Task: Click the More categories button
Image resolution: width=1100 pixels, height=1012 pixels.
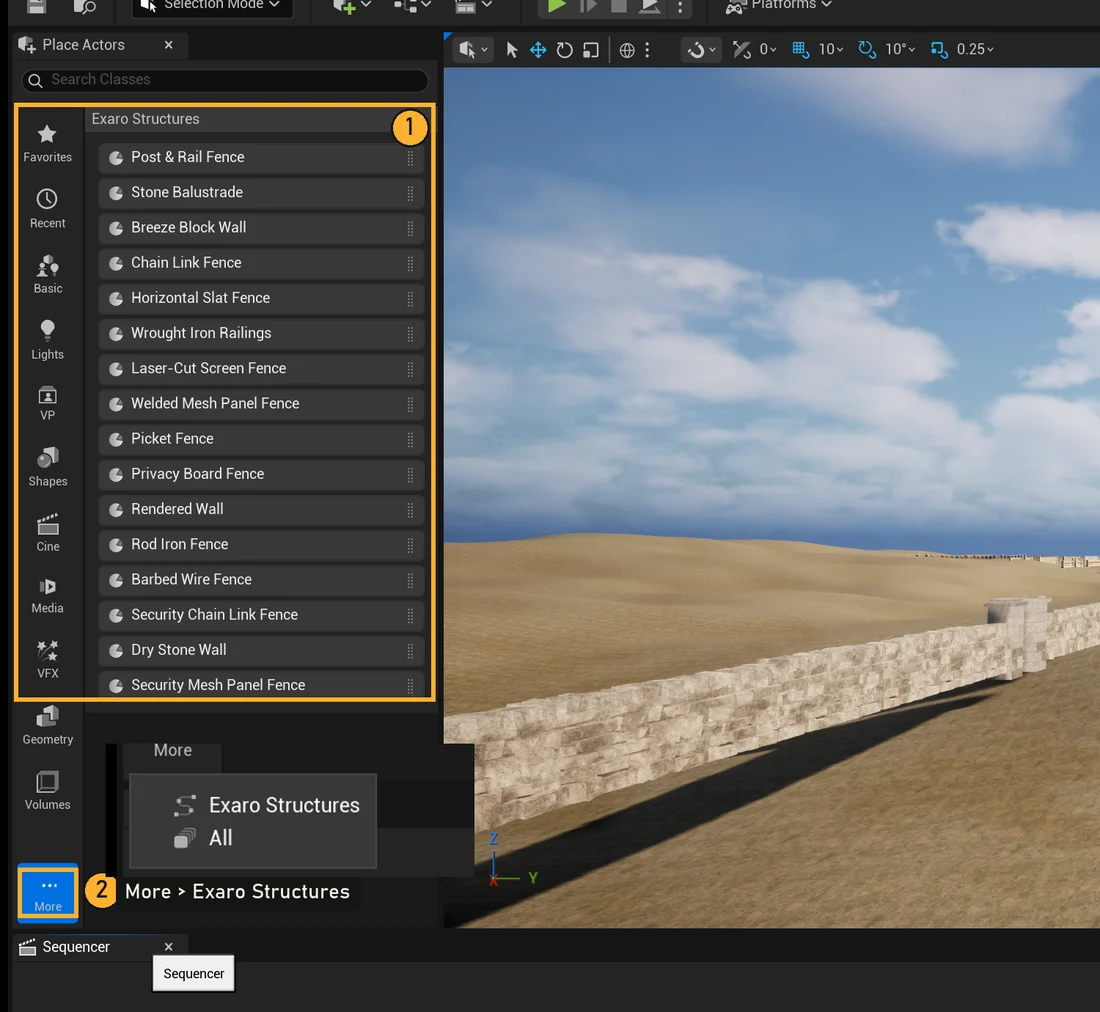Action: pyautogui.click(x=48, y=893)
